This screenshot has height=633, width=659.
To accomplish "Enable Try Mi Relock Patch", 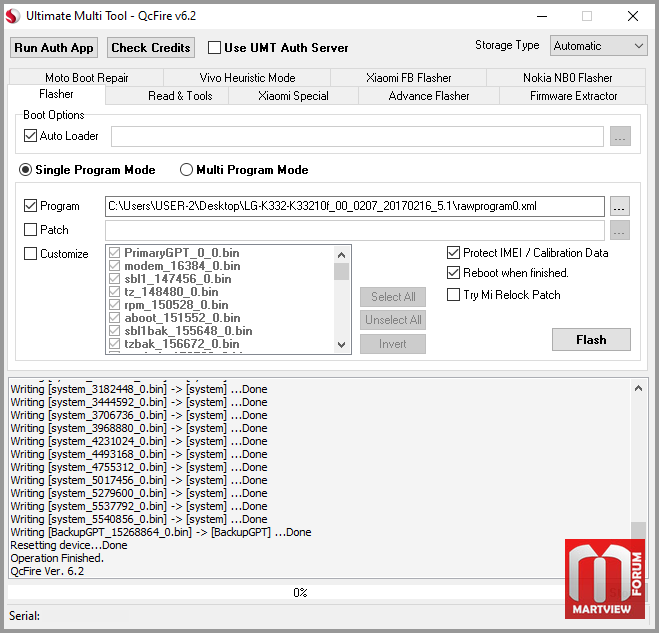I will pos(453,295).
